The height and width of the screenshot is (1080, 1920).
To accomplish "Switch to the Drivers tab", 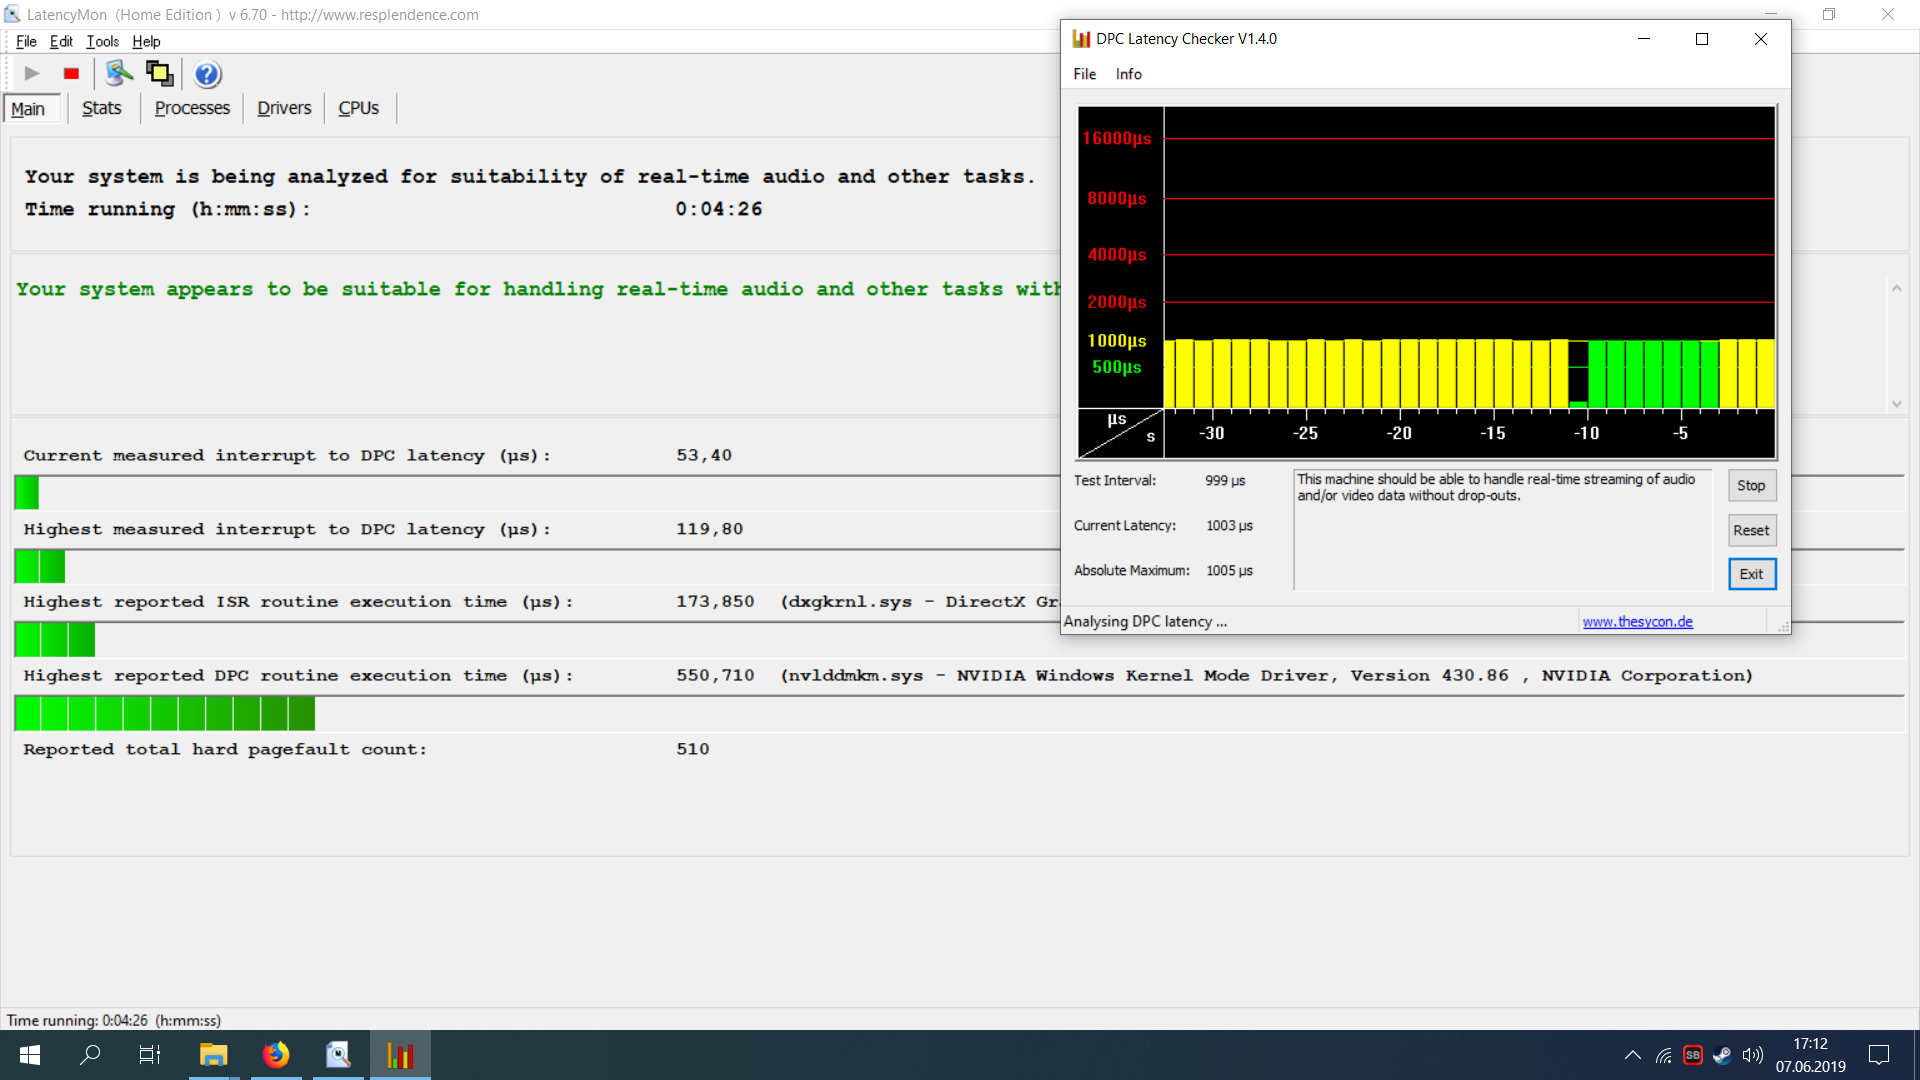I will (284, 108).
